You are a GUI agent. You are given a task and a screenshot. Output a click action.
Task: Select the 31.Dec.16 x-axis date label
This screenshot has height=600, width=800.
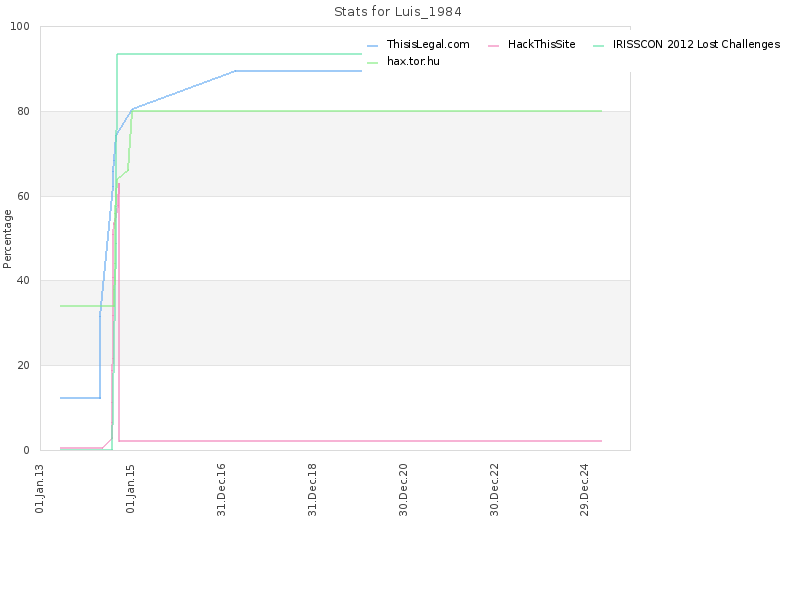click(221, 490)
